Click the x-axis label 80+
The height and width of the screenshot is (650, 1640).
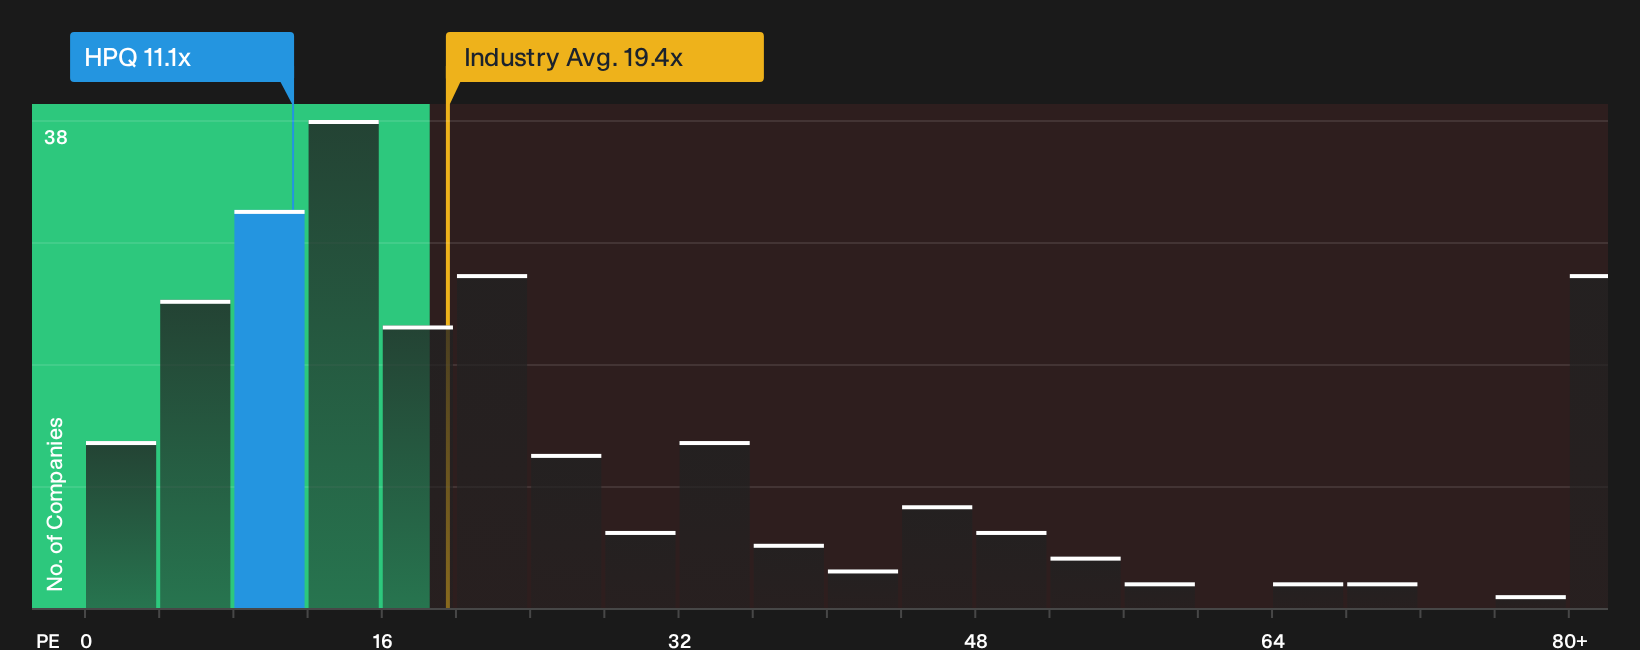pyautogui.click(x=1569, y=640)
